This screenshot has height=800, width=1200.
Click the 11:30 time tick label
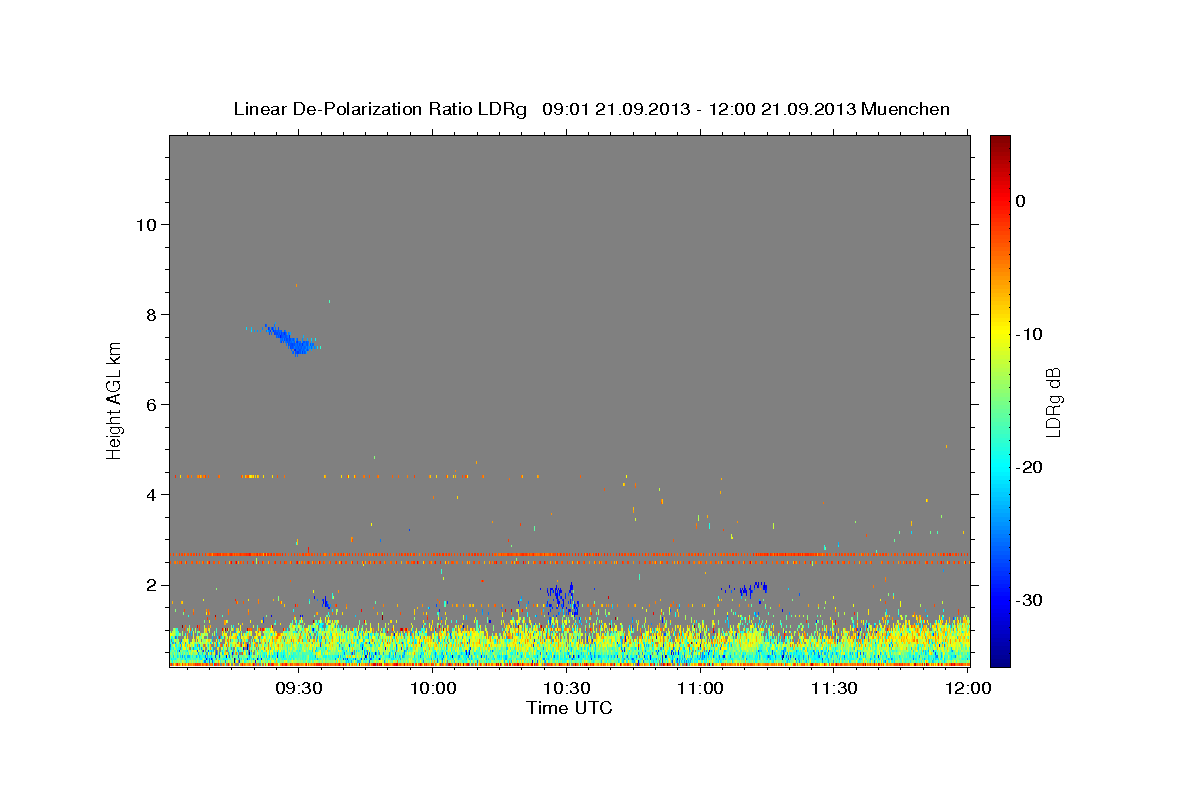pyautogui.click(x=834, y=688)
